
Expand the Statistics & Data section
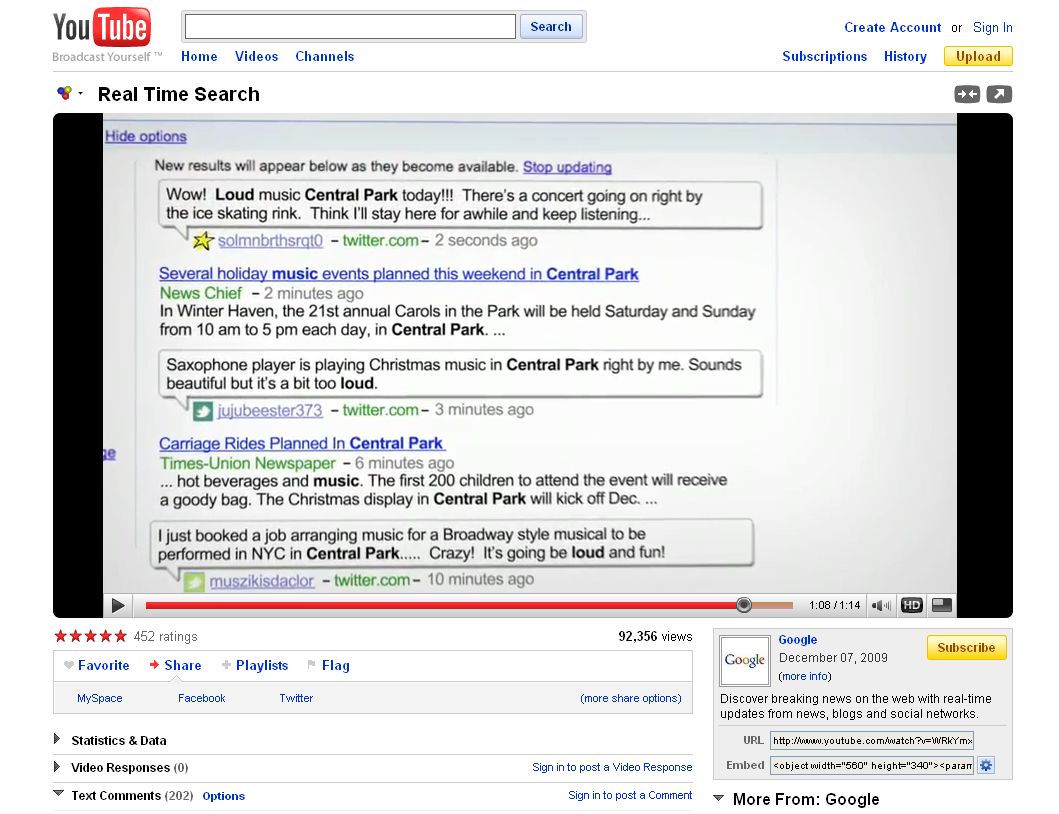(57, 740)
